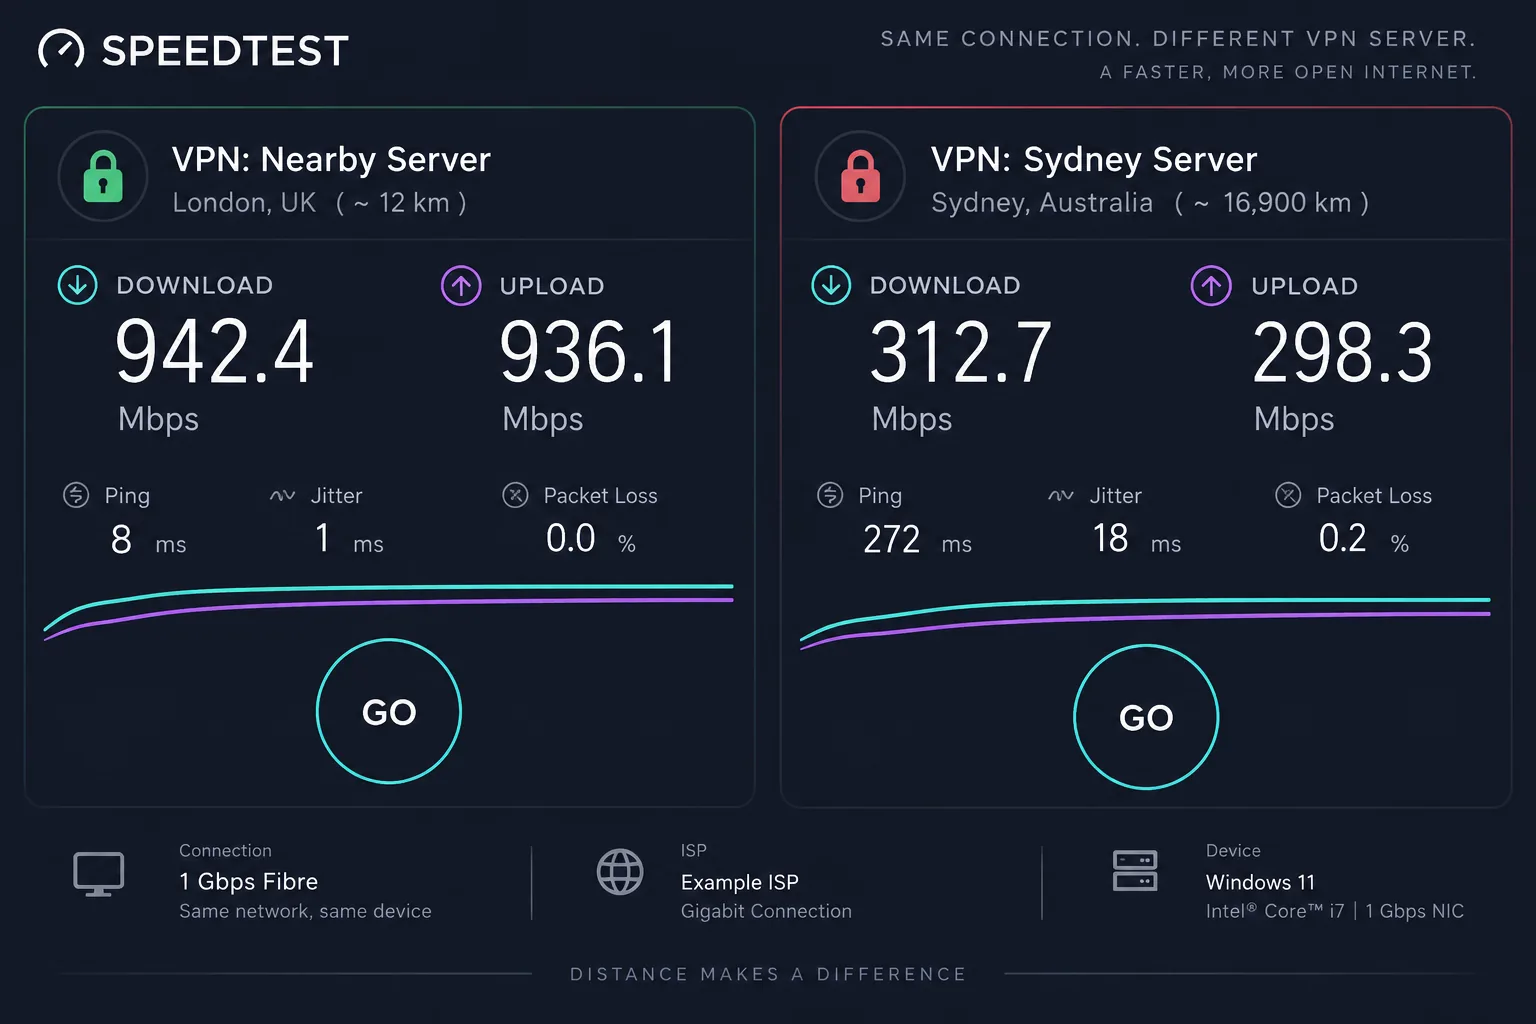
Task: Click the server rack icon beside Device
Action: pos(1135,871)
